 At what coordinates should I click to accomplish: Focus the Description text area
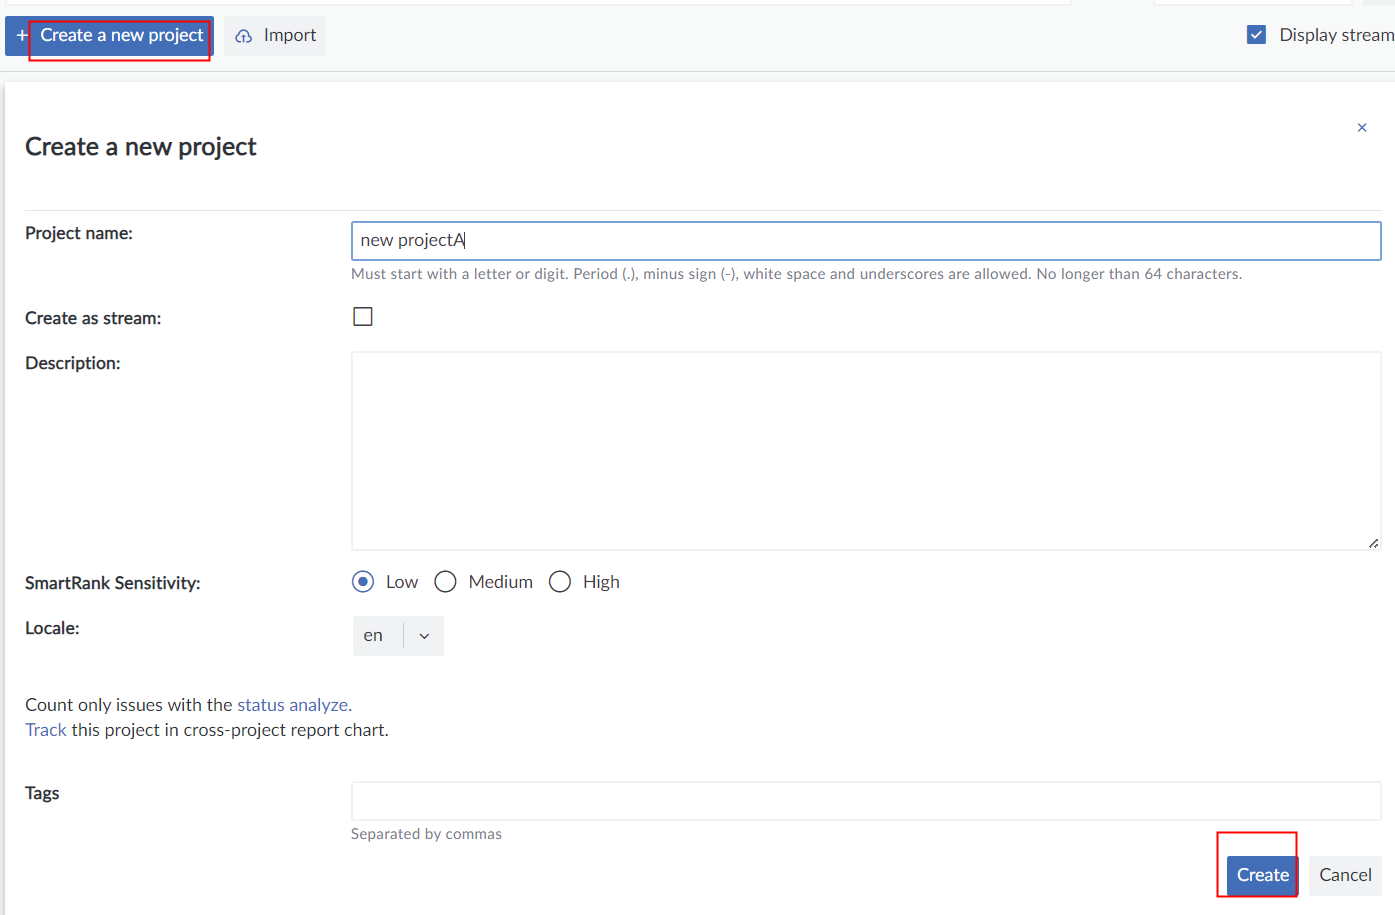point(865,450)
